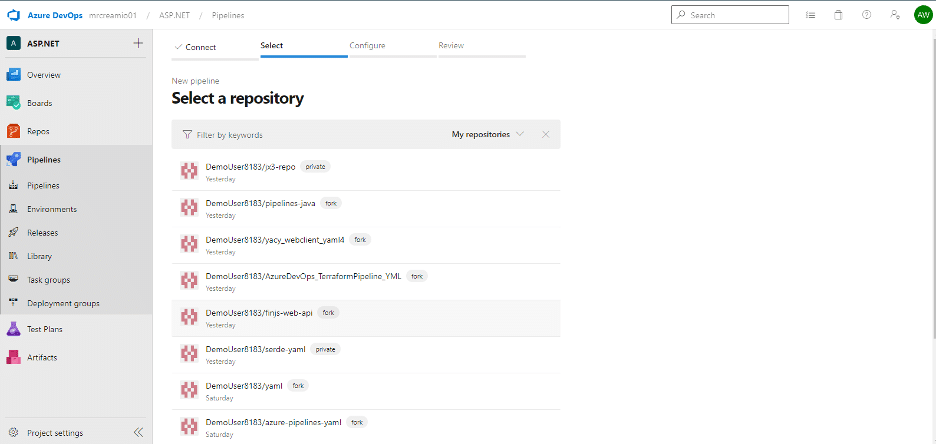Image resolution: width=936 pixels, height=444 pixels.
Task: Select the DemoUser8183/px3-repo repository
Action: [366, 172]
